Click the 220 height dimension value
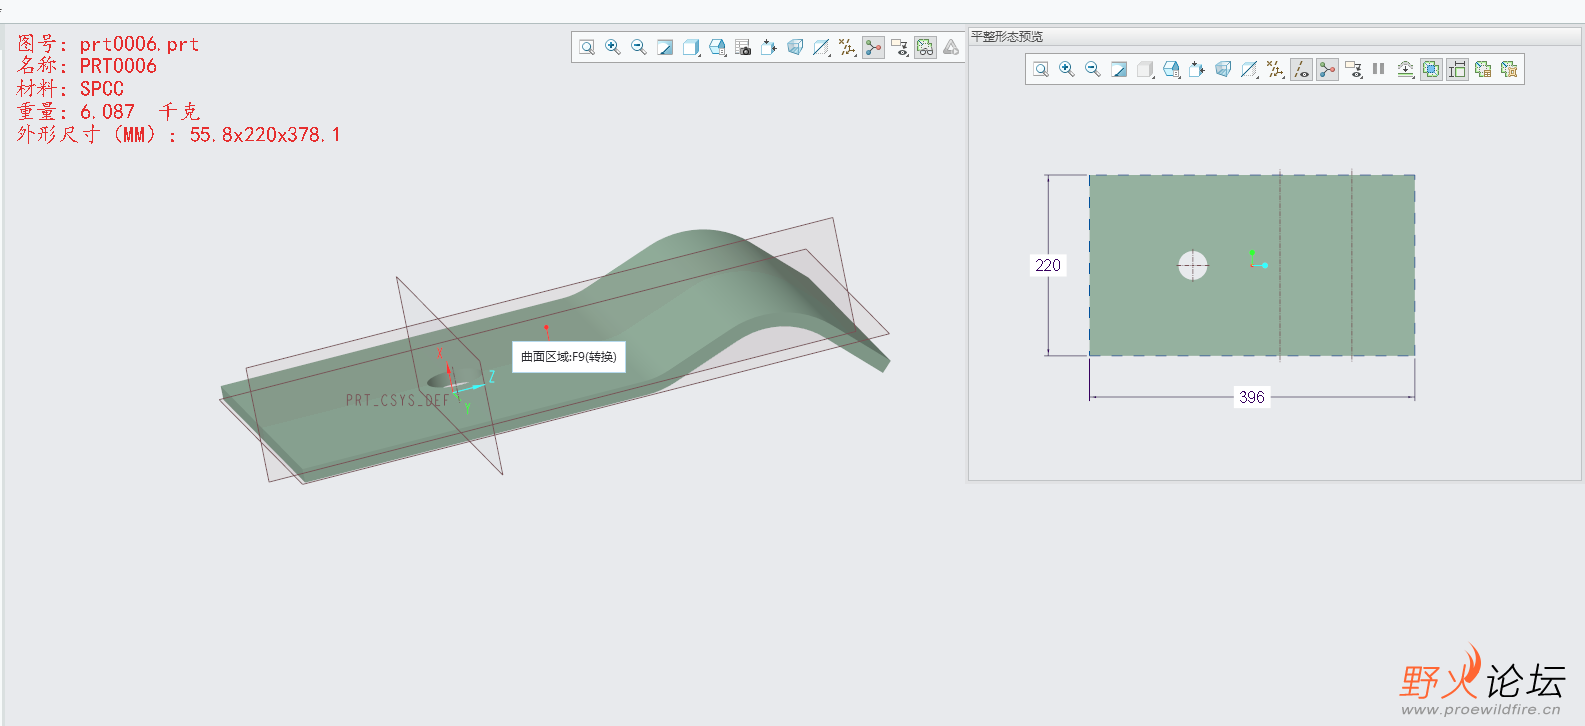This screenshot has width=1585, height=726. click(x=1048, y=265)
